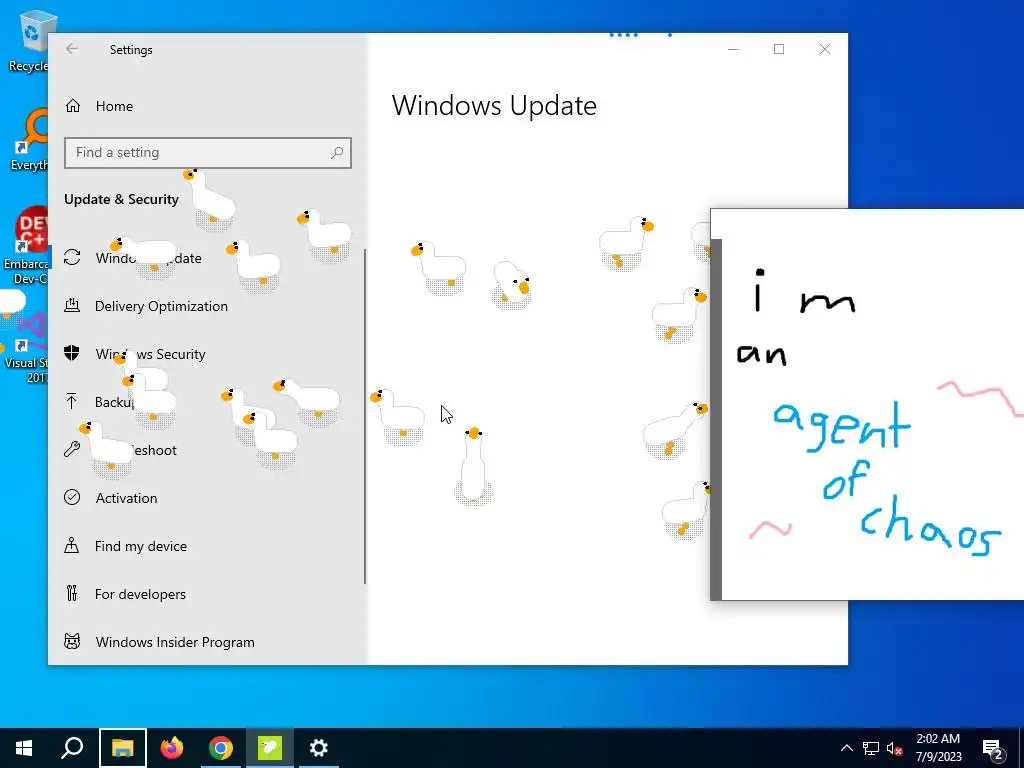The image size is (1024, 768).
Task: Click the Find my device person icon
Action: pyautogui.click(x=72, y=545)
